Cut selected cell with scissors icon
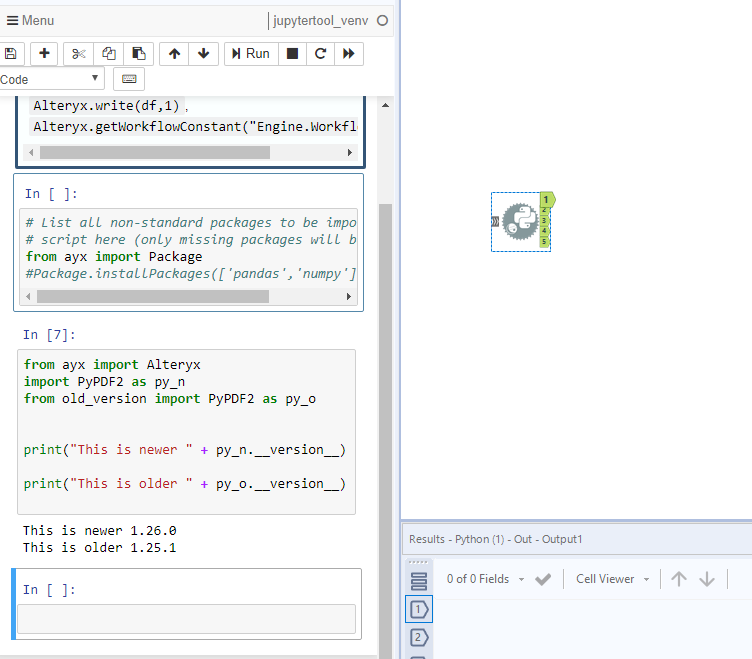 click(81, 54)
